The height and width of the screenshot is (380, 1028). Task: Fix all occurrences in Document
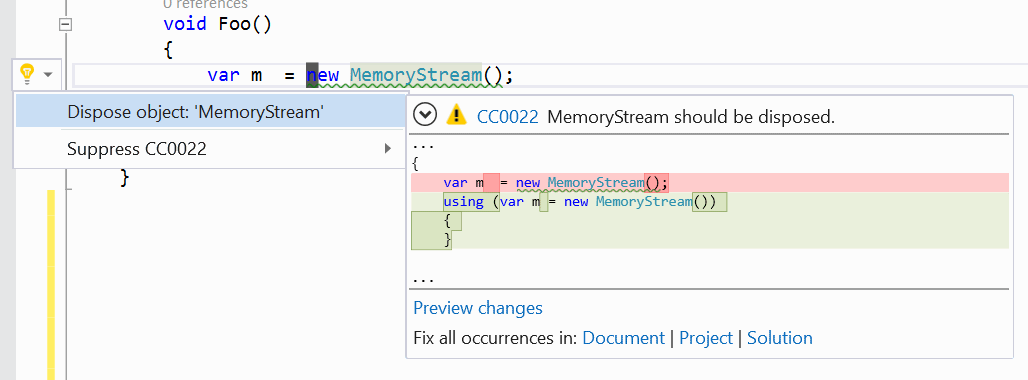623,338
